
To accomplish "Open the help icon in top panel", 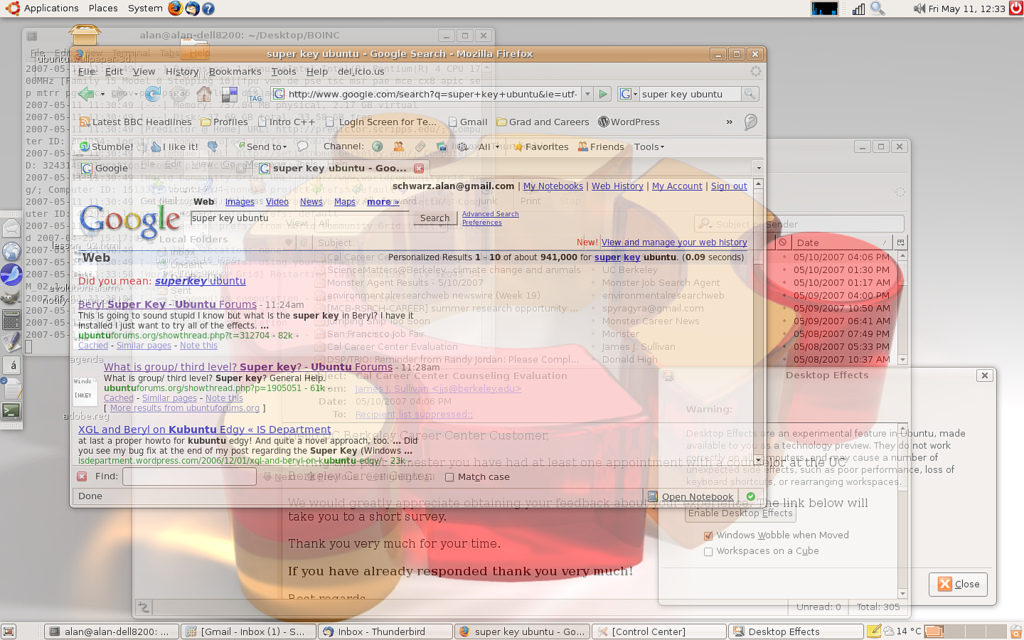I will click(208, 8).
